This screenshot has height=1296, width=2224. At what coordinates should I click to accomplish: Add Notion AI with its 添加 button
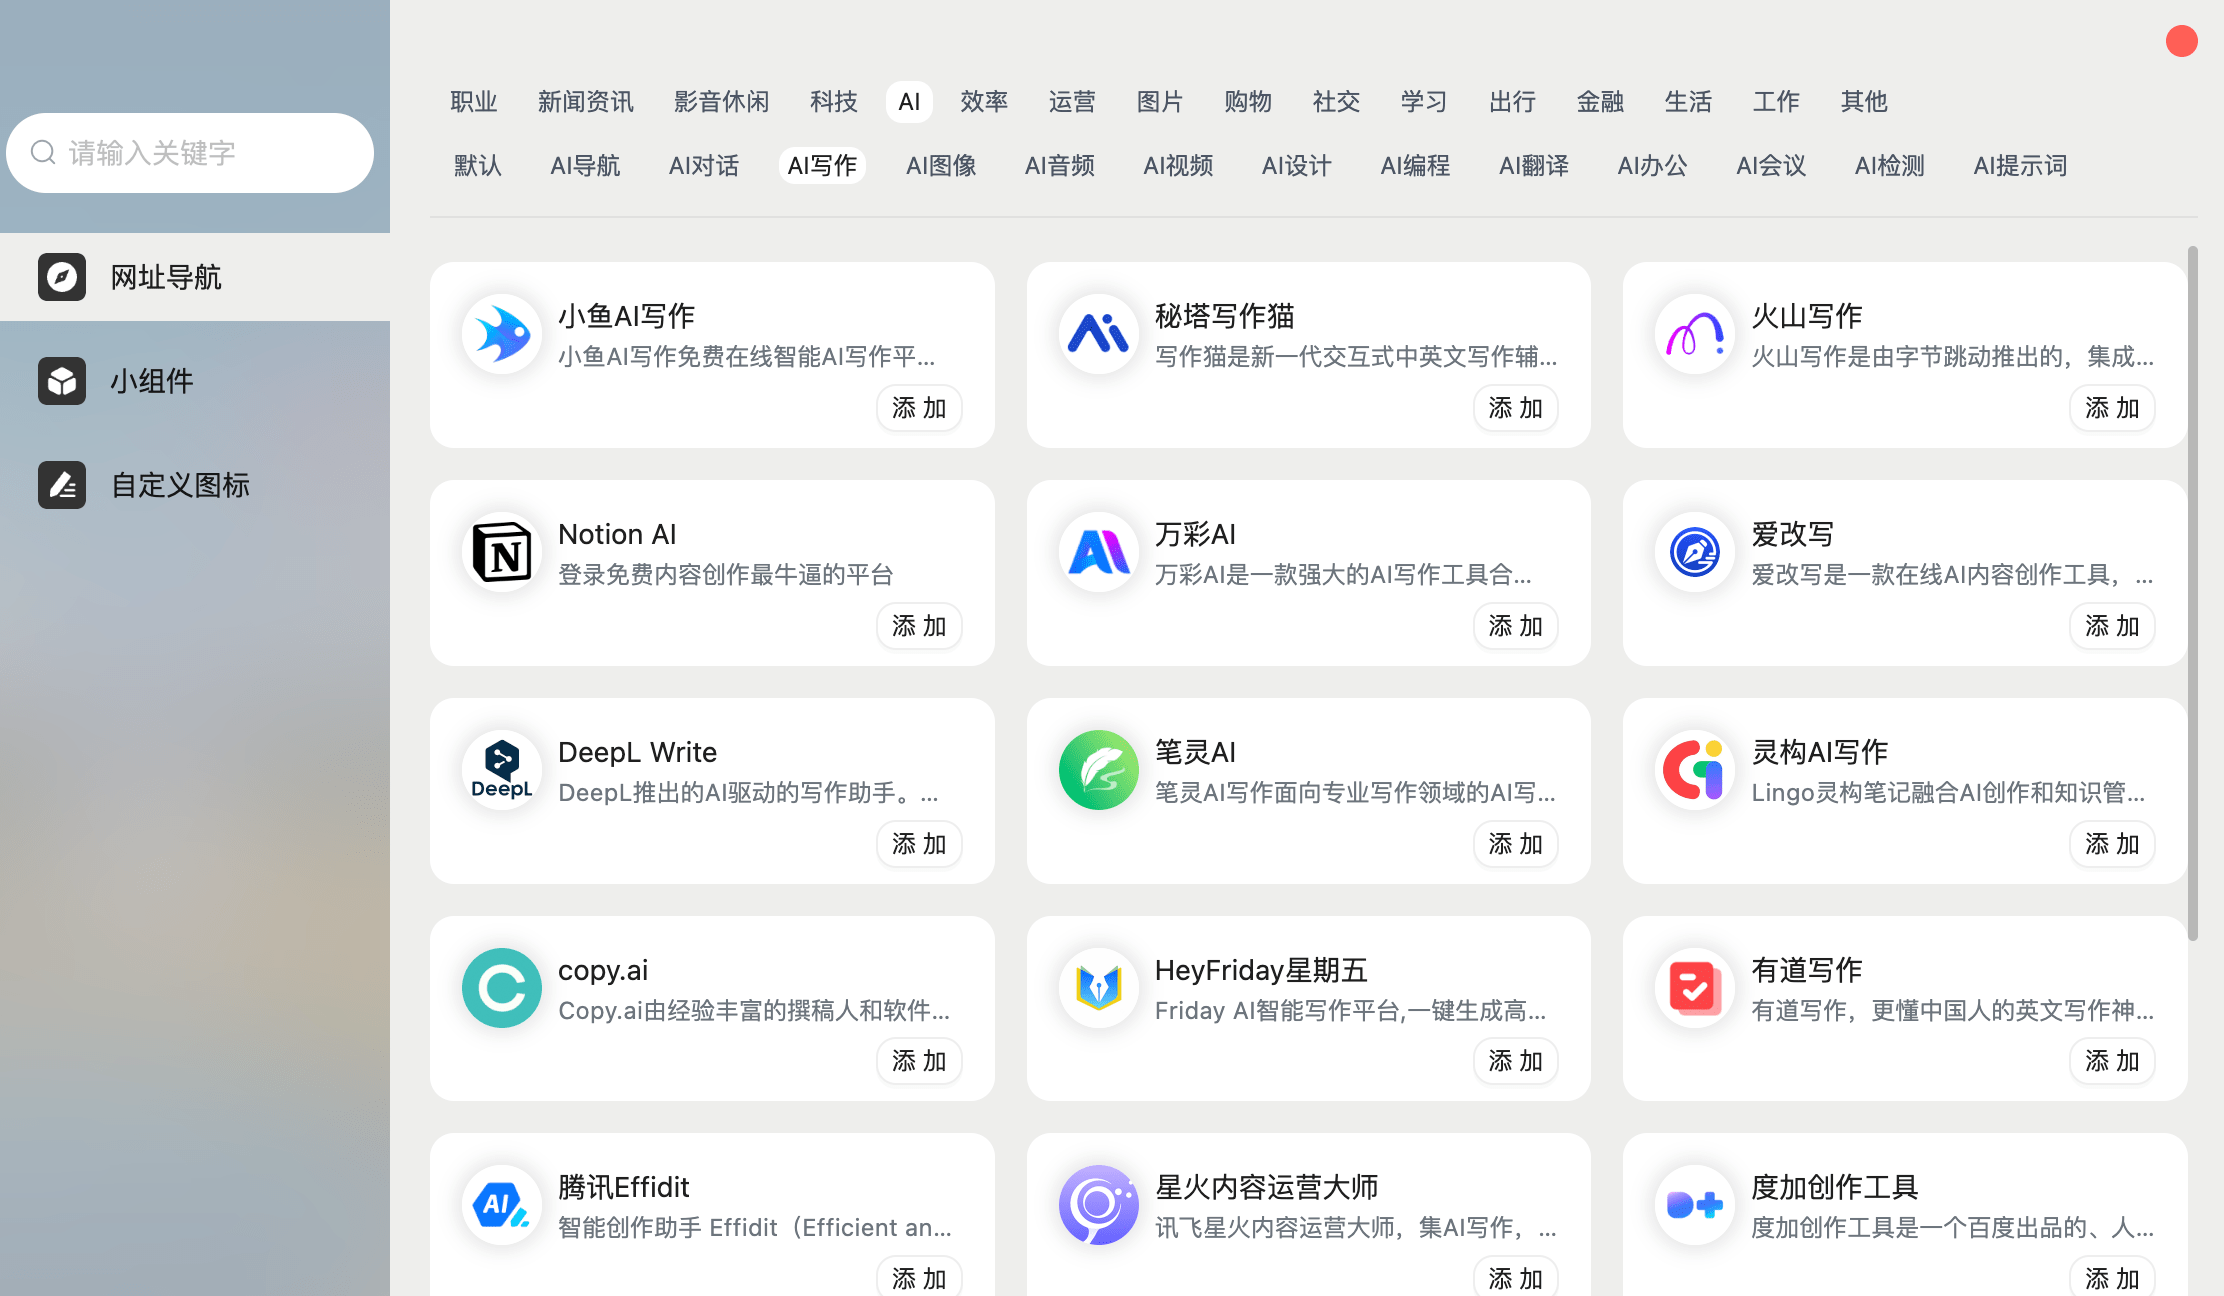pyautogui.click(x=919, y=626)
